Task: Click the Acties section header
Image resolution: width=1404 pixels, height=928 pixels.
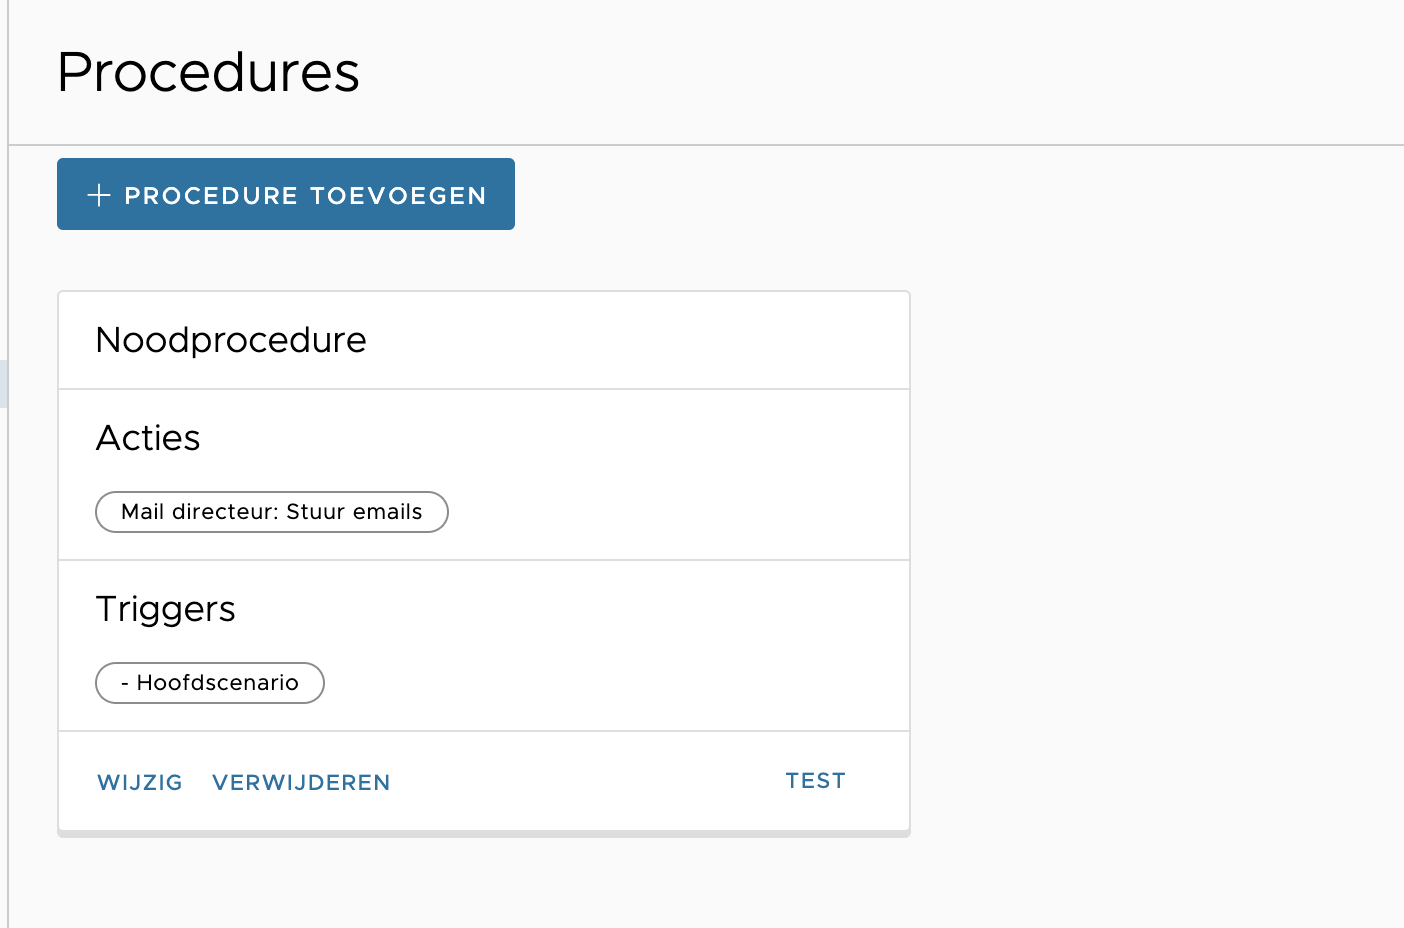Action: click(x=148, y=437)
